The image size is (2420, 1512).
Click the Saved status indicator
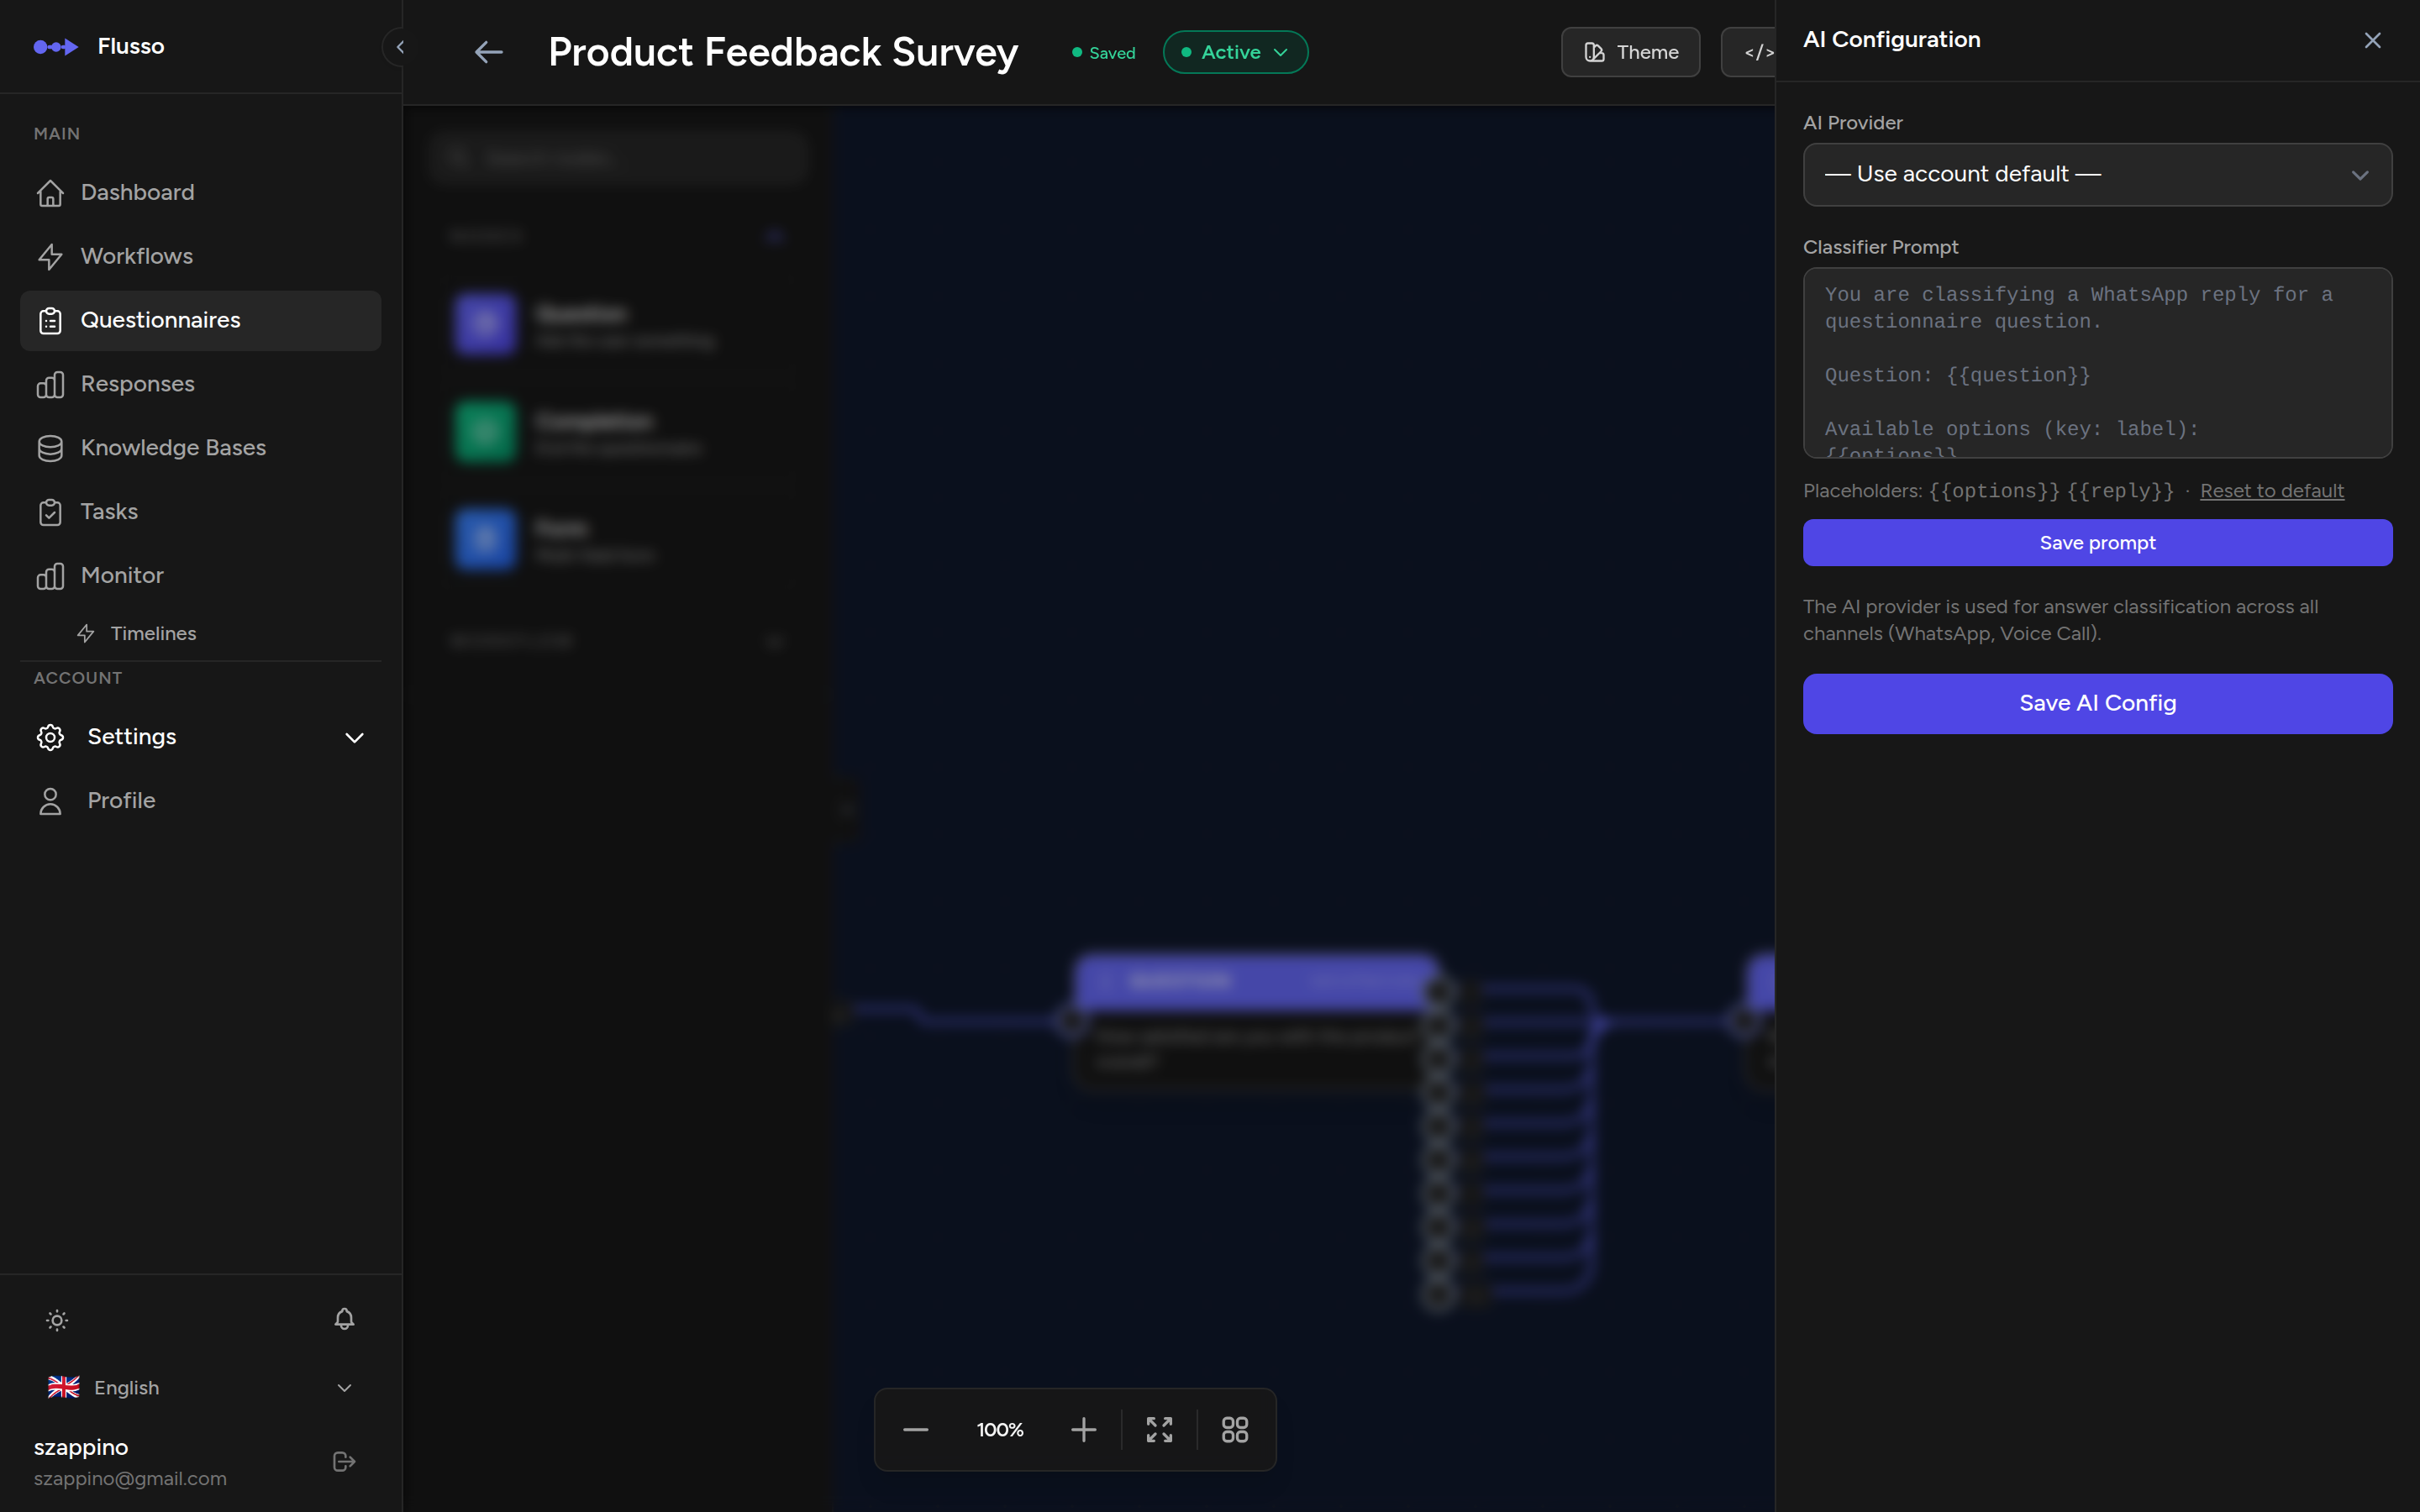(1104, 53)
